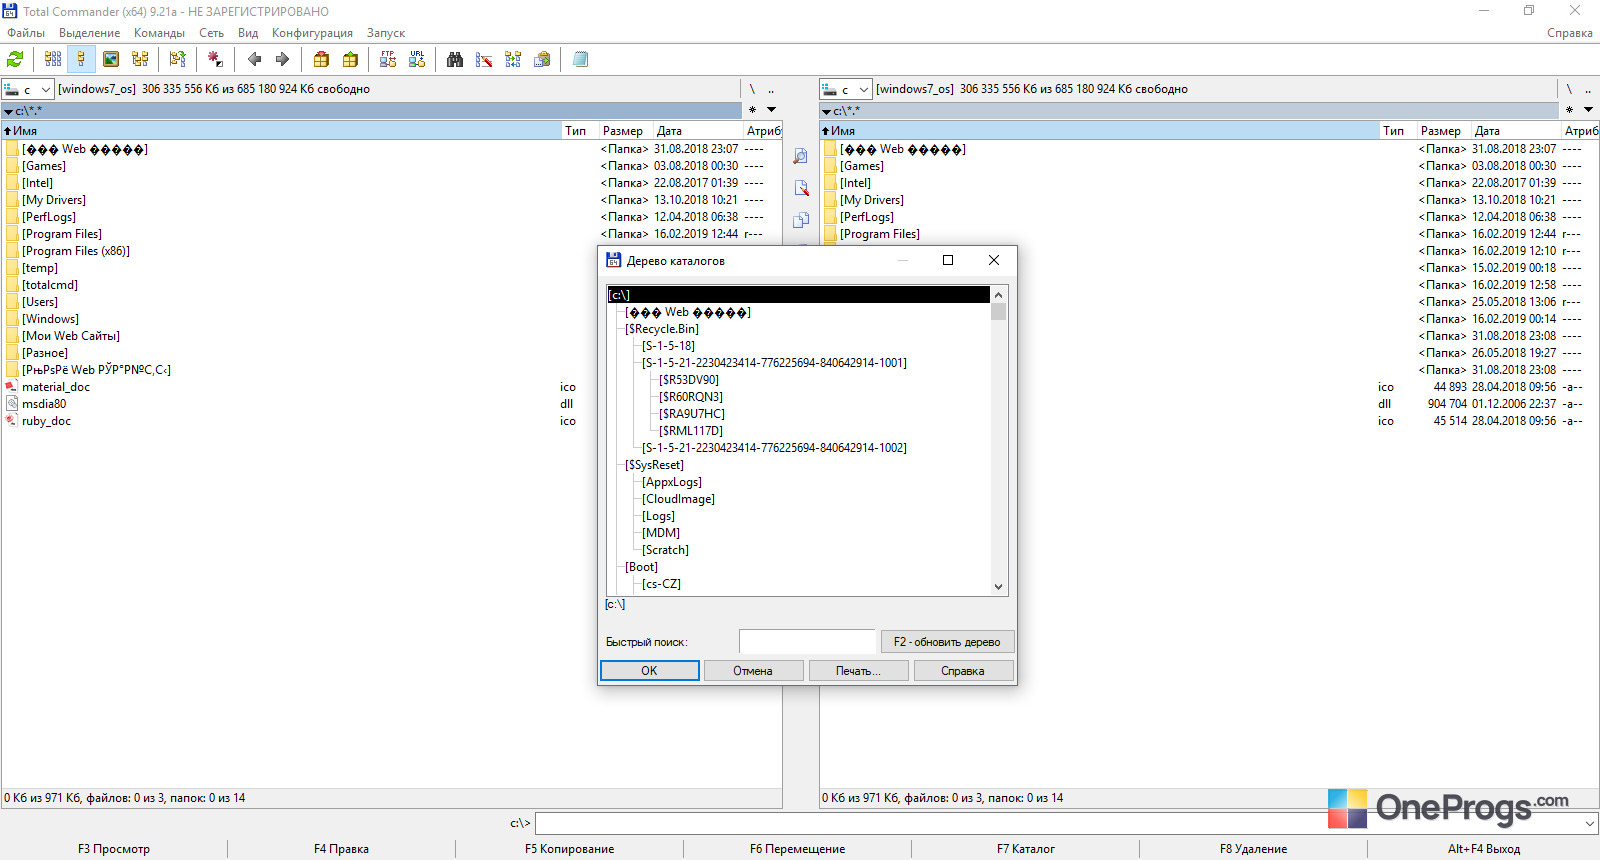Click tree dialog scrollbar down arrow
Image resolution: width=1600 pixels, height=860 pixels.
coord(998,587)
